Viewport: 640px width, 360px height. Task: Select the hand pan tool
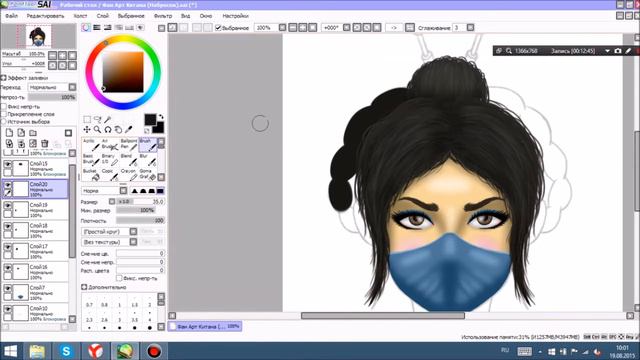pos(118,129)
